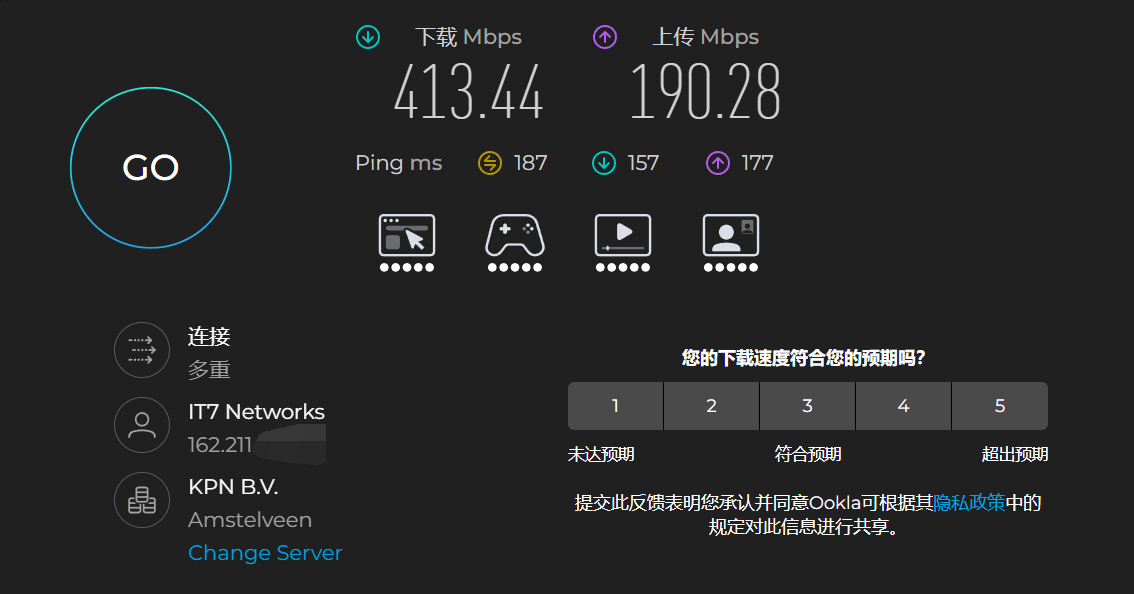
Task: Rate download speed as 1
Action: [615, 406]
